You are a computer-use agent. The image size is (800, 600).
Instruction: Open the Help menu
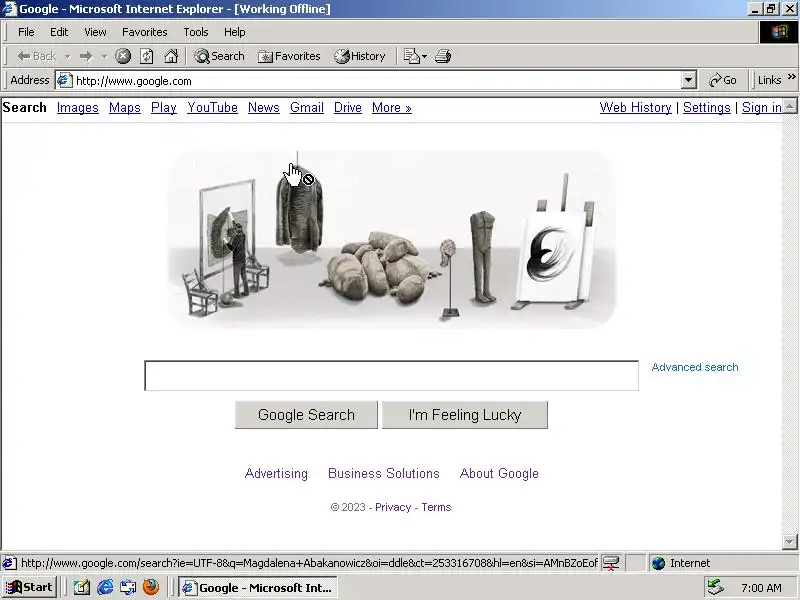[235, 32]
